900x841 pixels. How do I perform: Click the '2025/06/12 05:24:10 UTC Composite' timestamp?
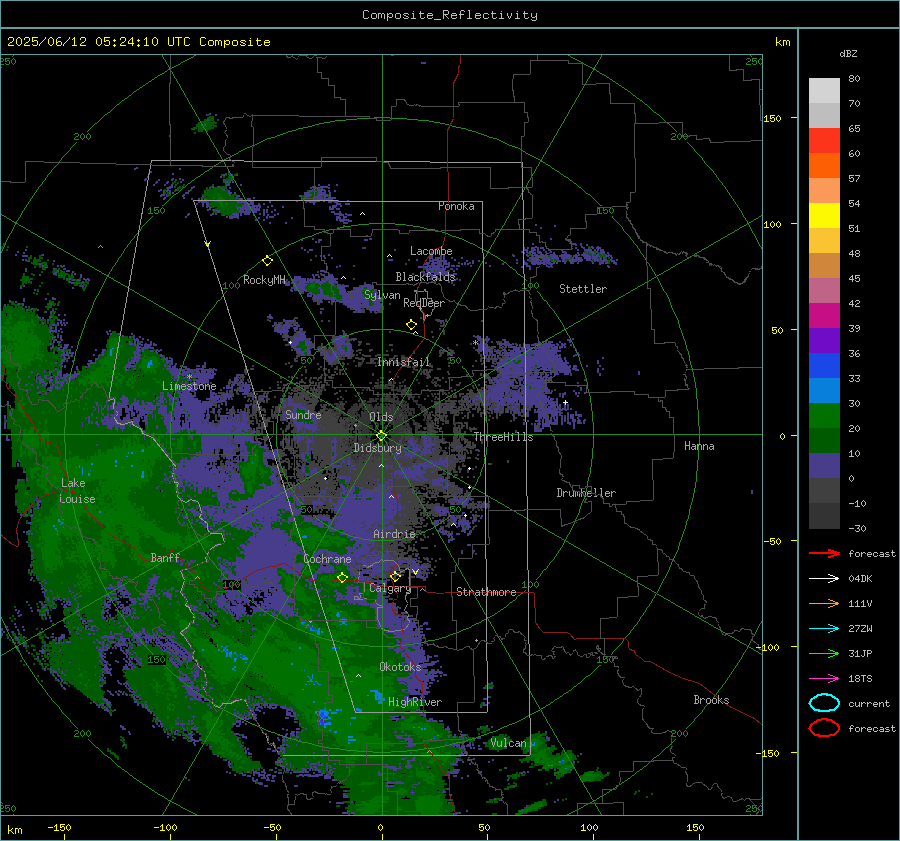tap(138, 42)
